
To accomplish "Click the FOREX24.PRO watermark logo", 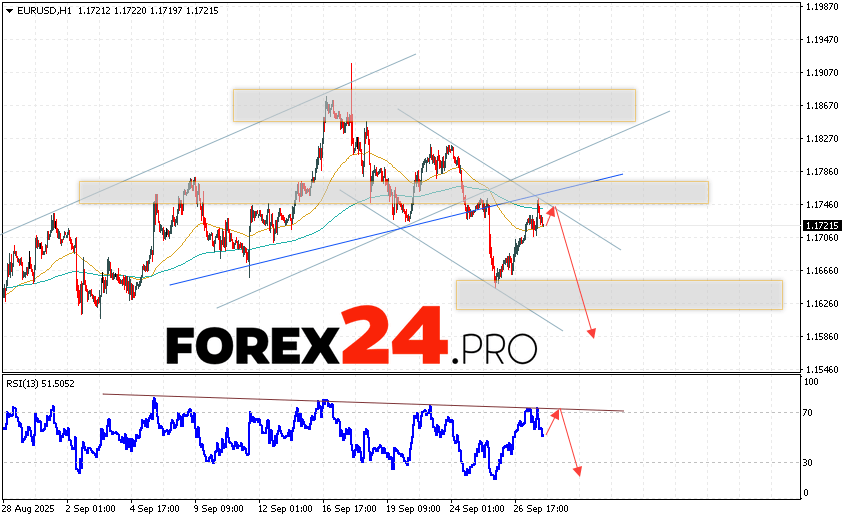I will coord(351,340).
